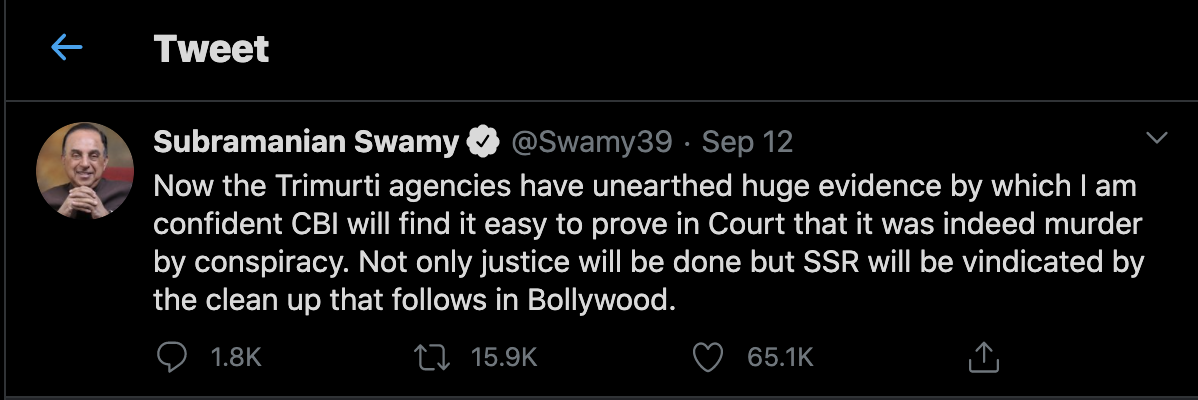1198x400 pixels.
Task: Like the tweet with the heart icon
Action: coord(708,356)
